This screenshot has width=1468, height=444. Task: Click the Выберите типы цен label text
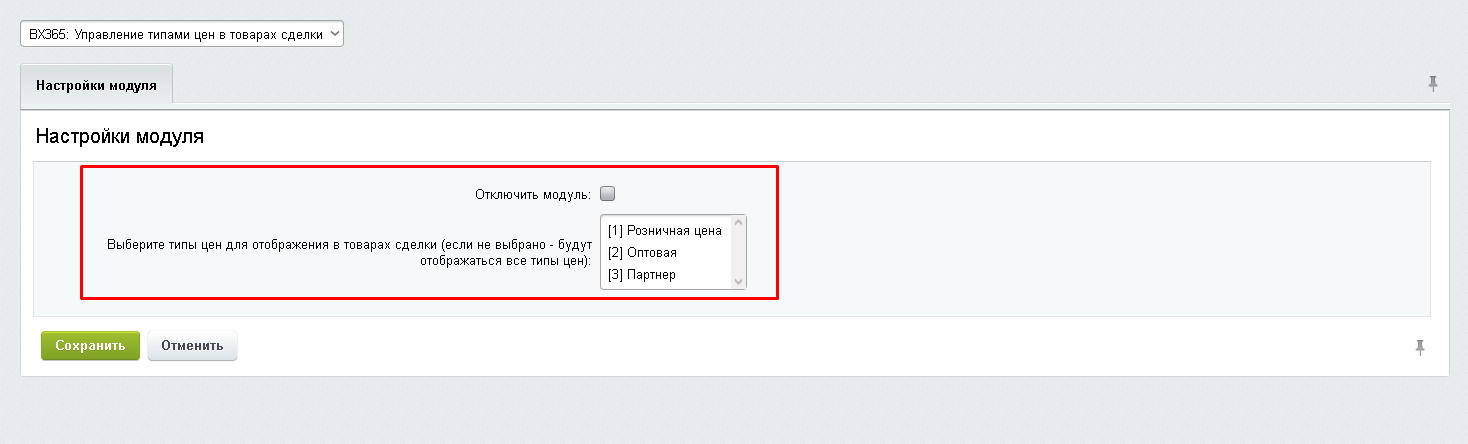[348, 252]
